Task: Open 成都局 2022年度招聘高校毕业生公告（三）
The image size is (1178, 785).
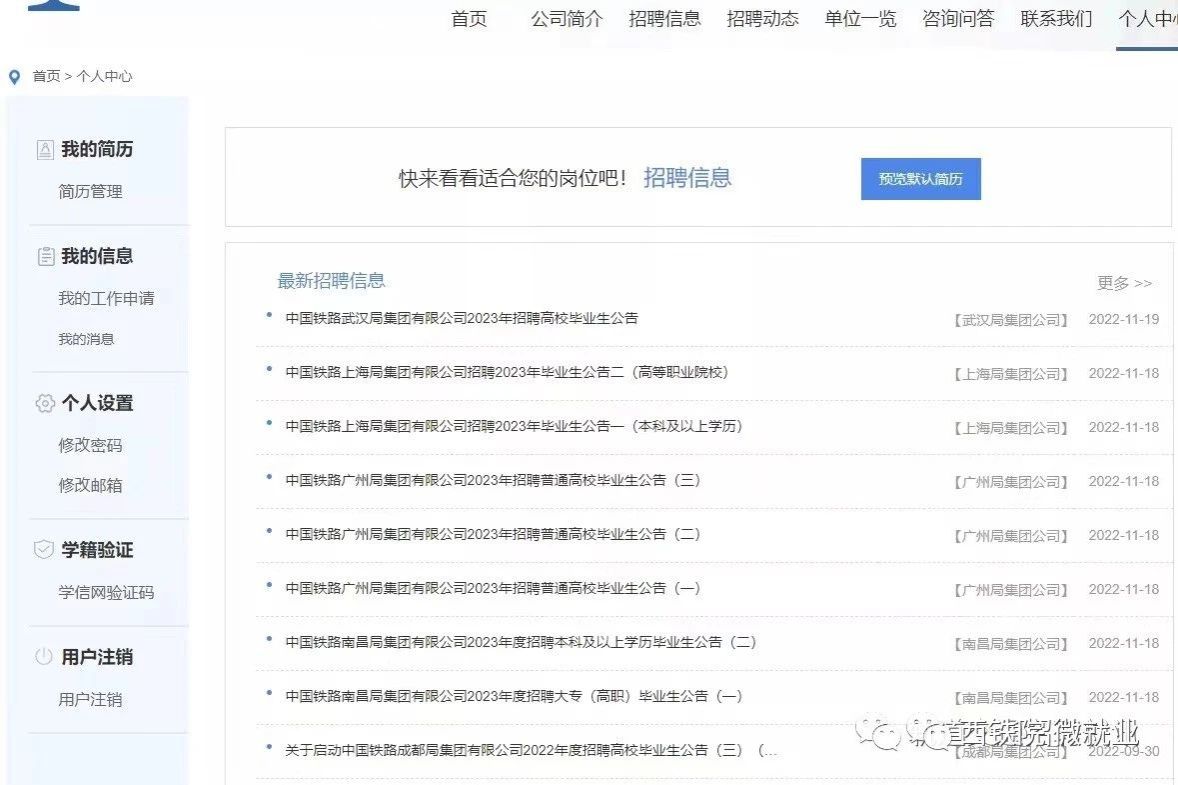Action: pos(531,750)
